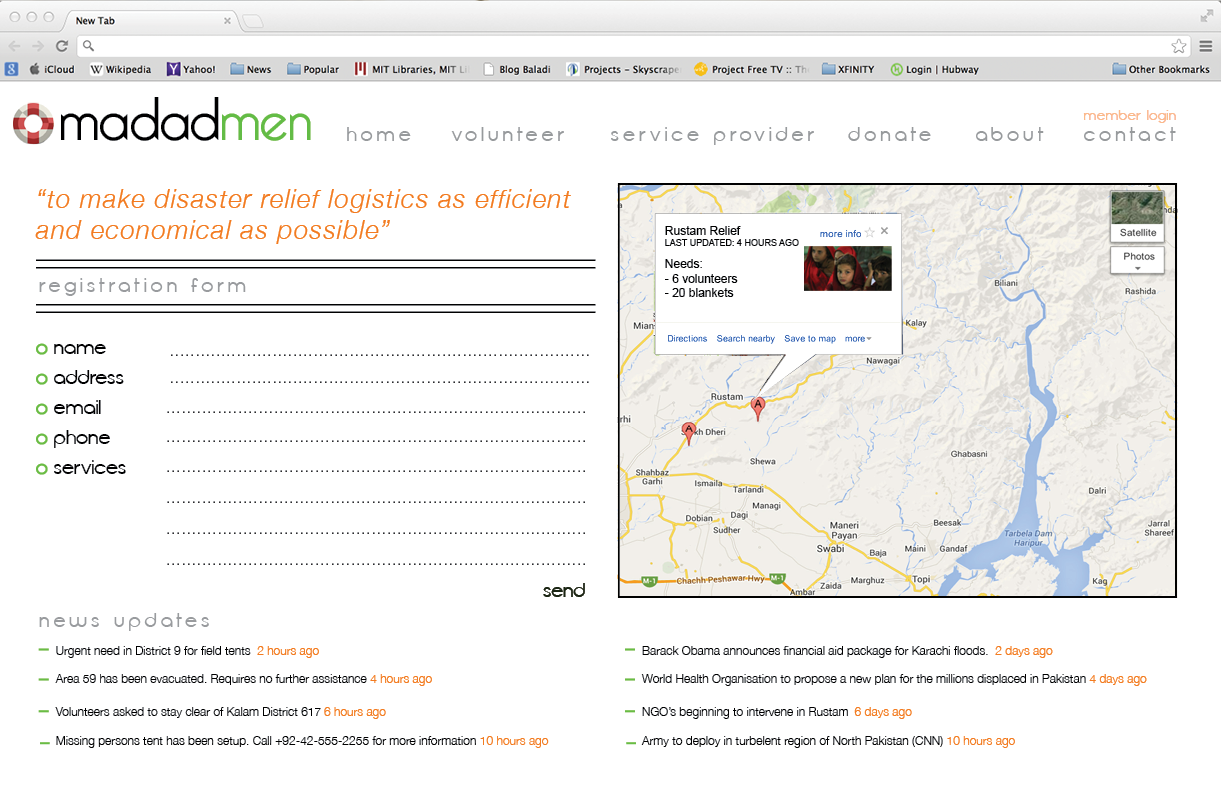This screenshot has width=1224, height=792.
Task: Open the Popular bookmarks folder
Action: (313, 69)
